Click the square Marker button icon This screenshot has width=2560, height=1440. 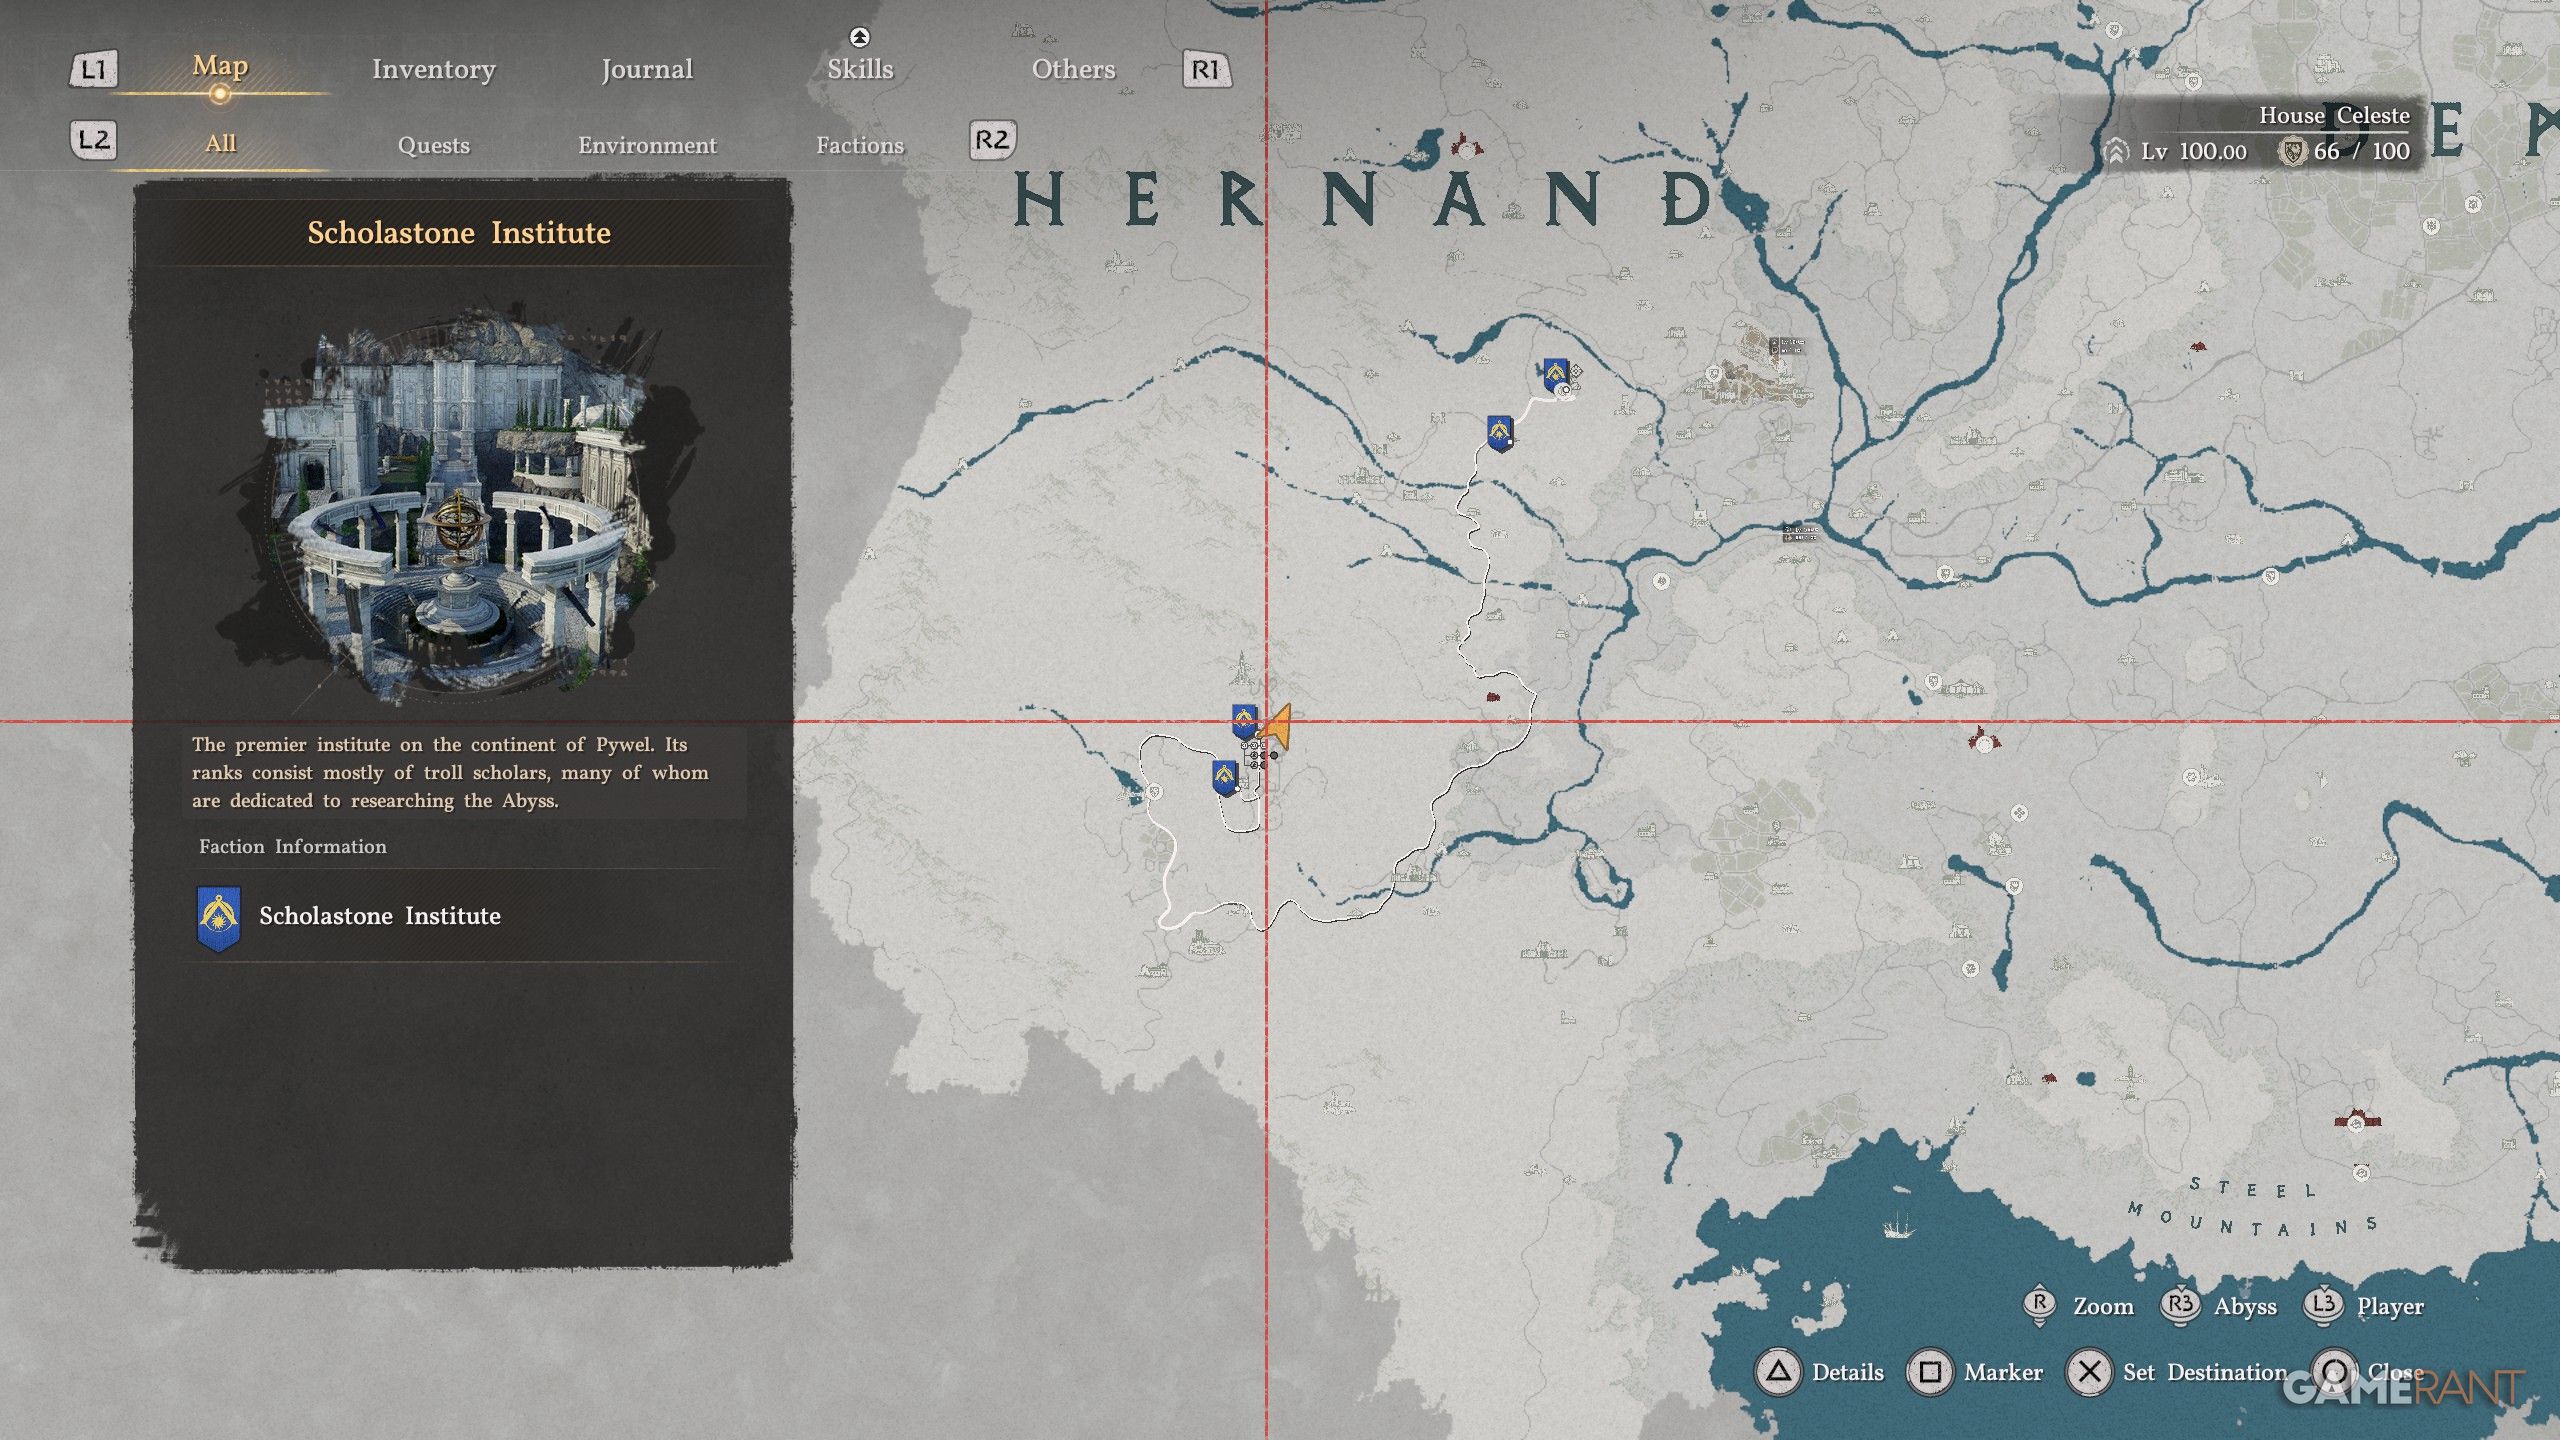click(1930, 1372)
